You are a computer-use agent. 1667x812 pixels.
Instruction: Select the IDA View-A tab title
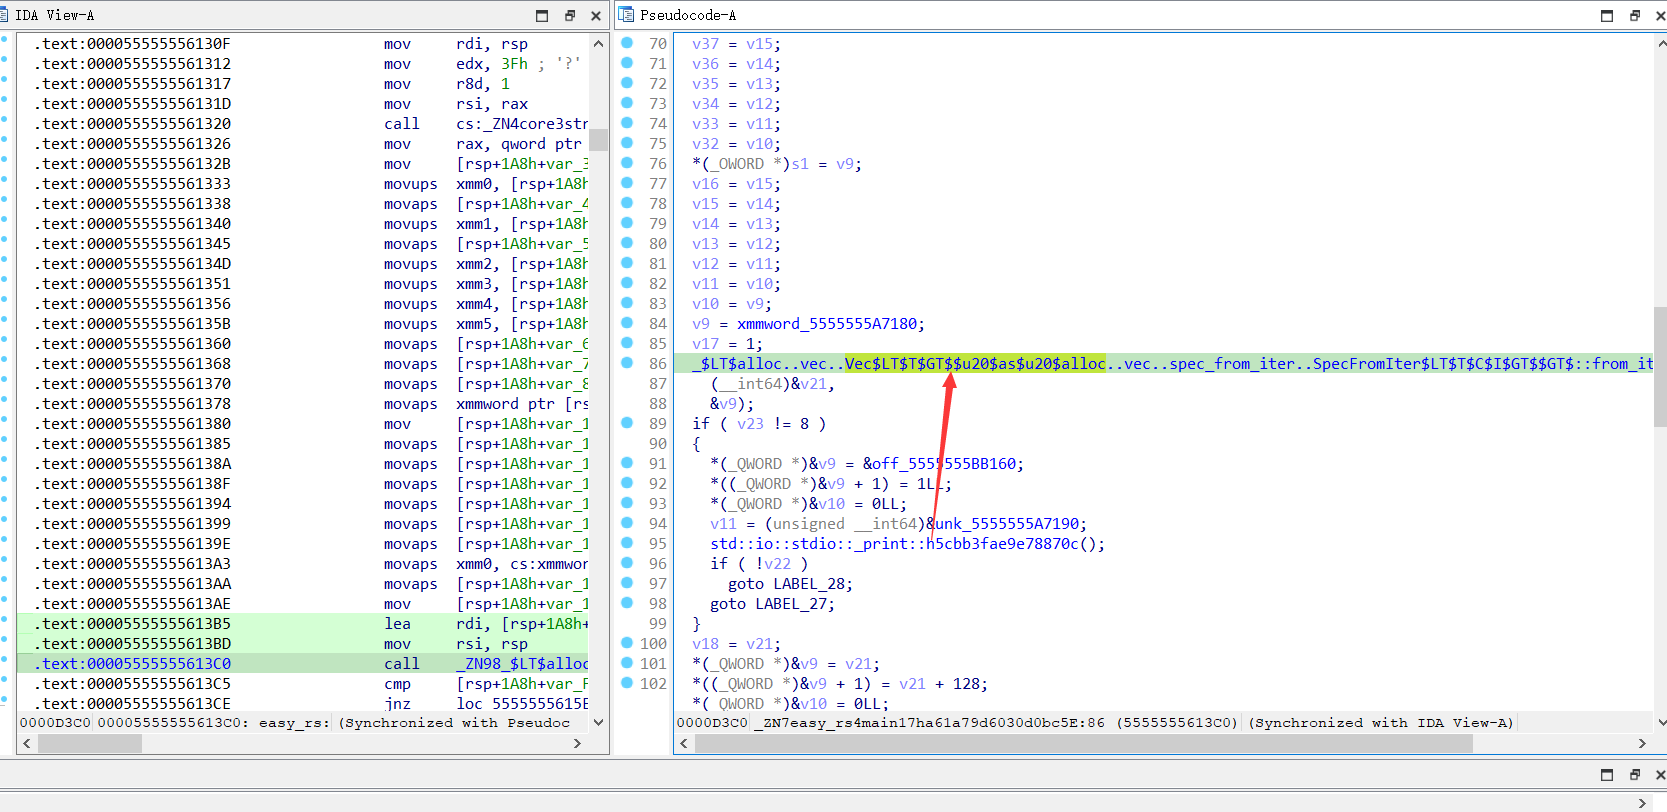tap(55, 15)
